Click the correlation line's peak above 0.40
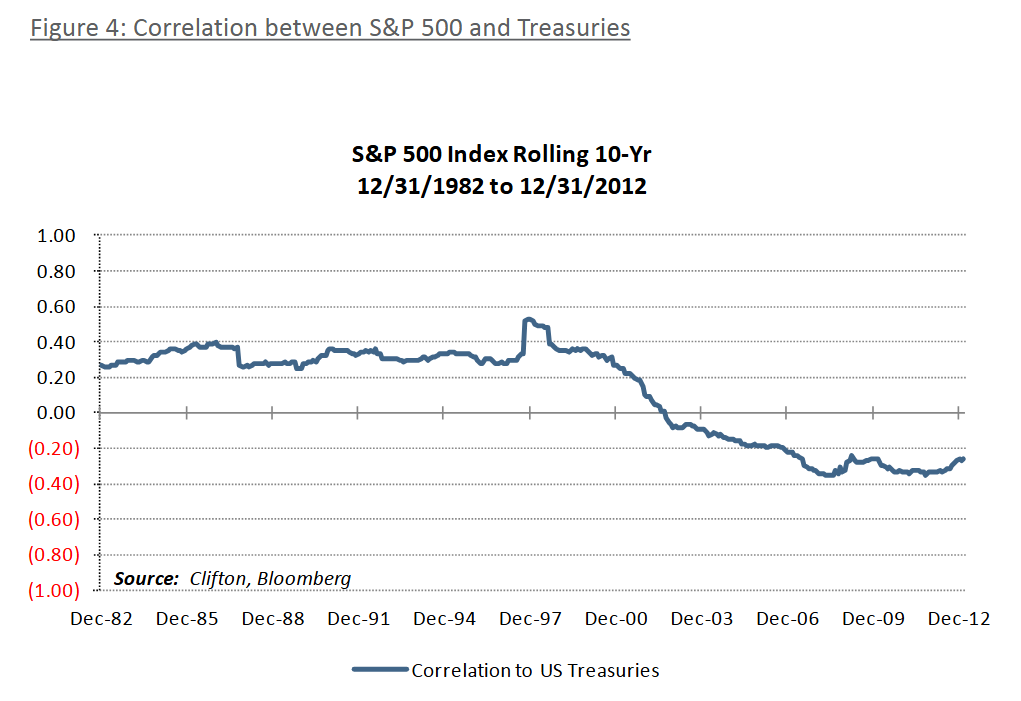The image size is (1021, 701). (529, 320)
